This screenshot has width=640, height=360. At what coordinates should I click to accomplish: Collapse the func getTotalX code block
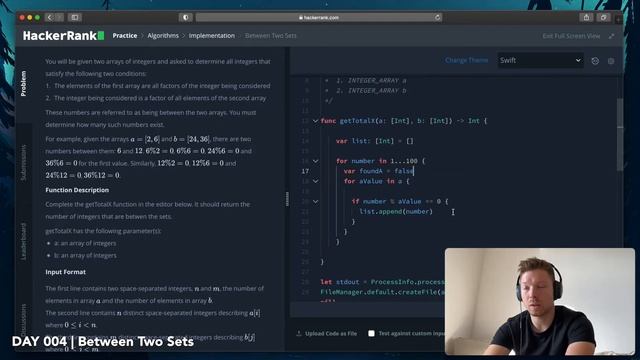point(316,121)
